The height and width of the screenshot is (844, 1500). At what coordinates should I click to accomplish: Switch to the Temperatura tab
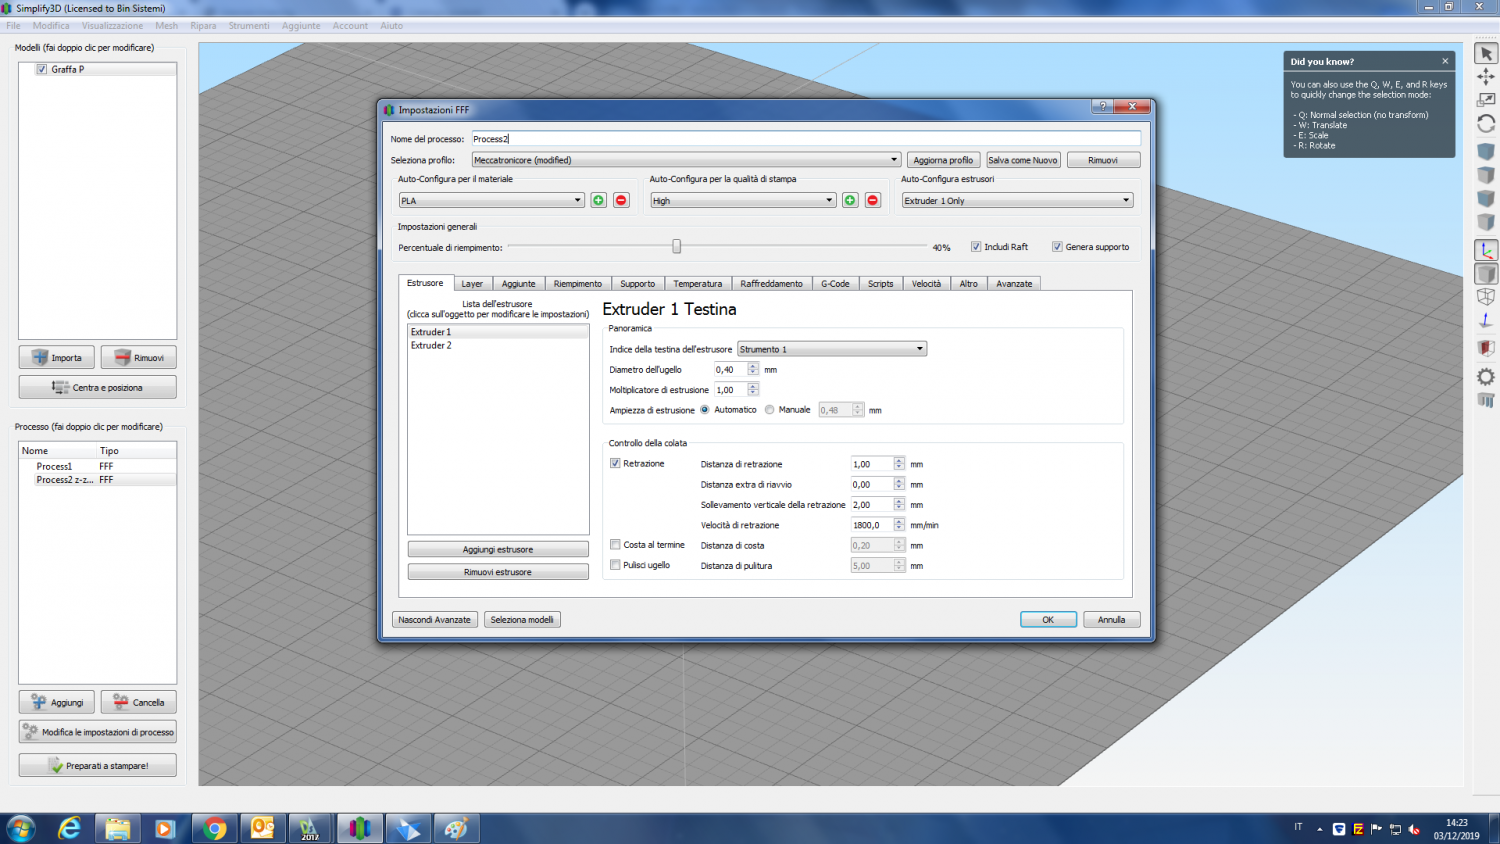(x=697, y=284)
